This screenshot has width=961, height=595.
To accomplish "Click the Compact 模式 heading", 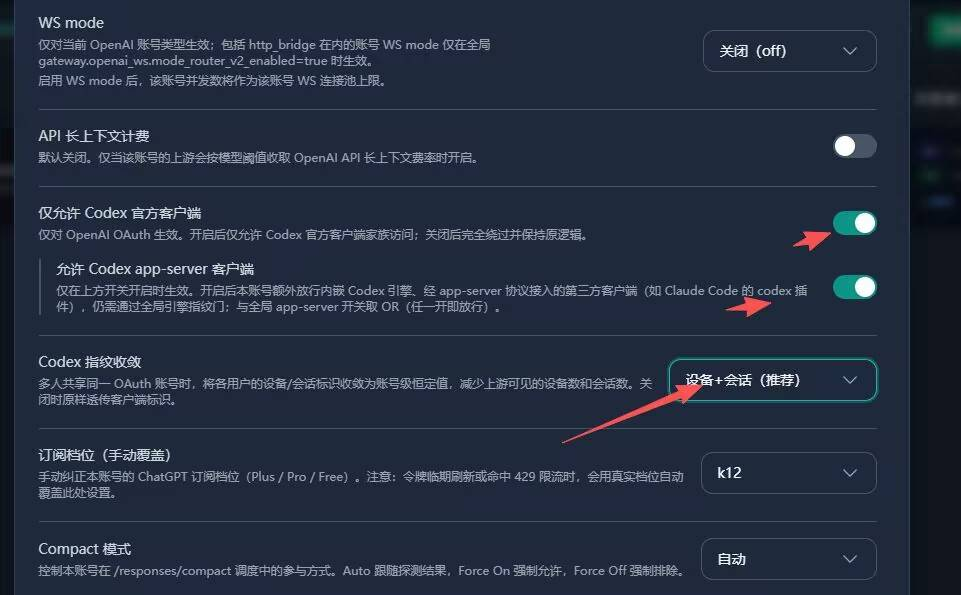I will (85, 549).
